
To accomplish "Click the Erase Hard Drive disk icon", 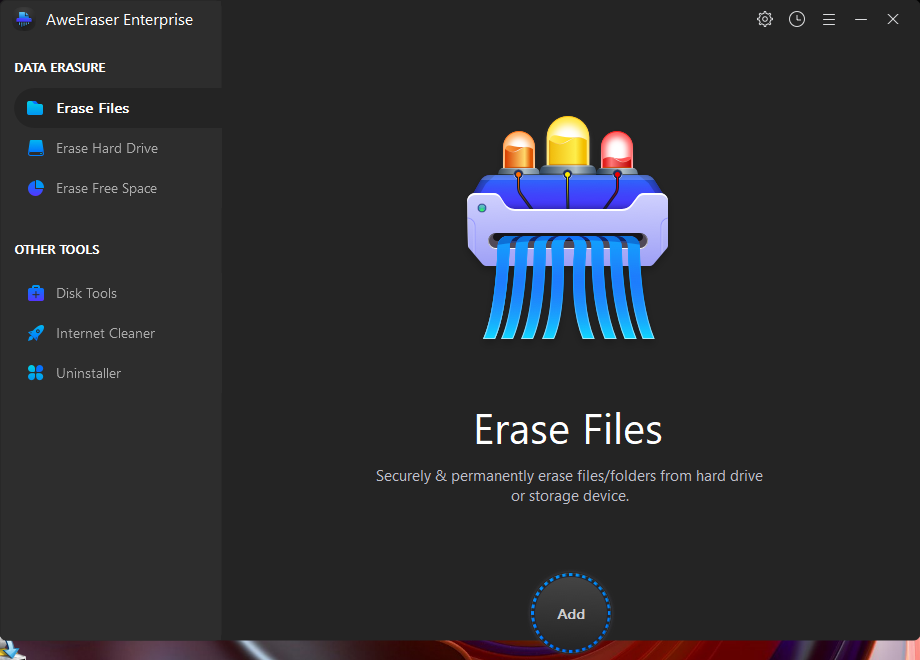I will click(x=36, y=148).
